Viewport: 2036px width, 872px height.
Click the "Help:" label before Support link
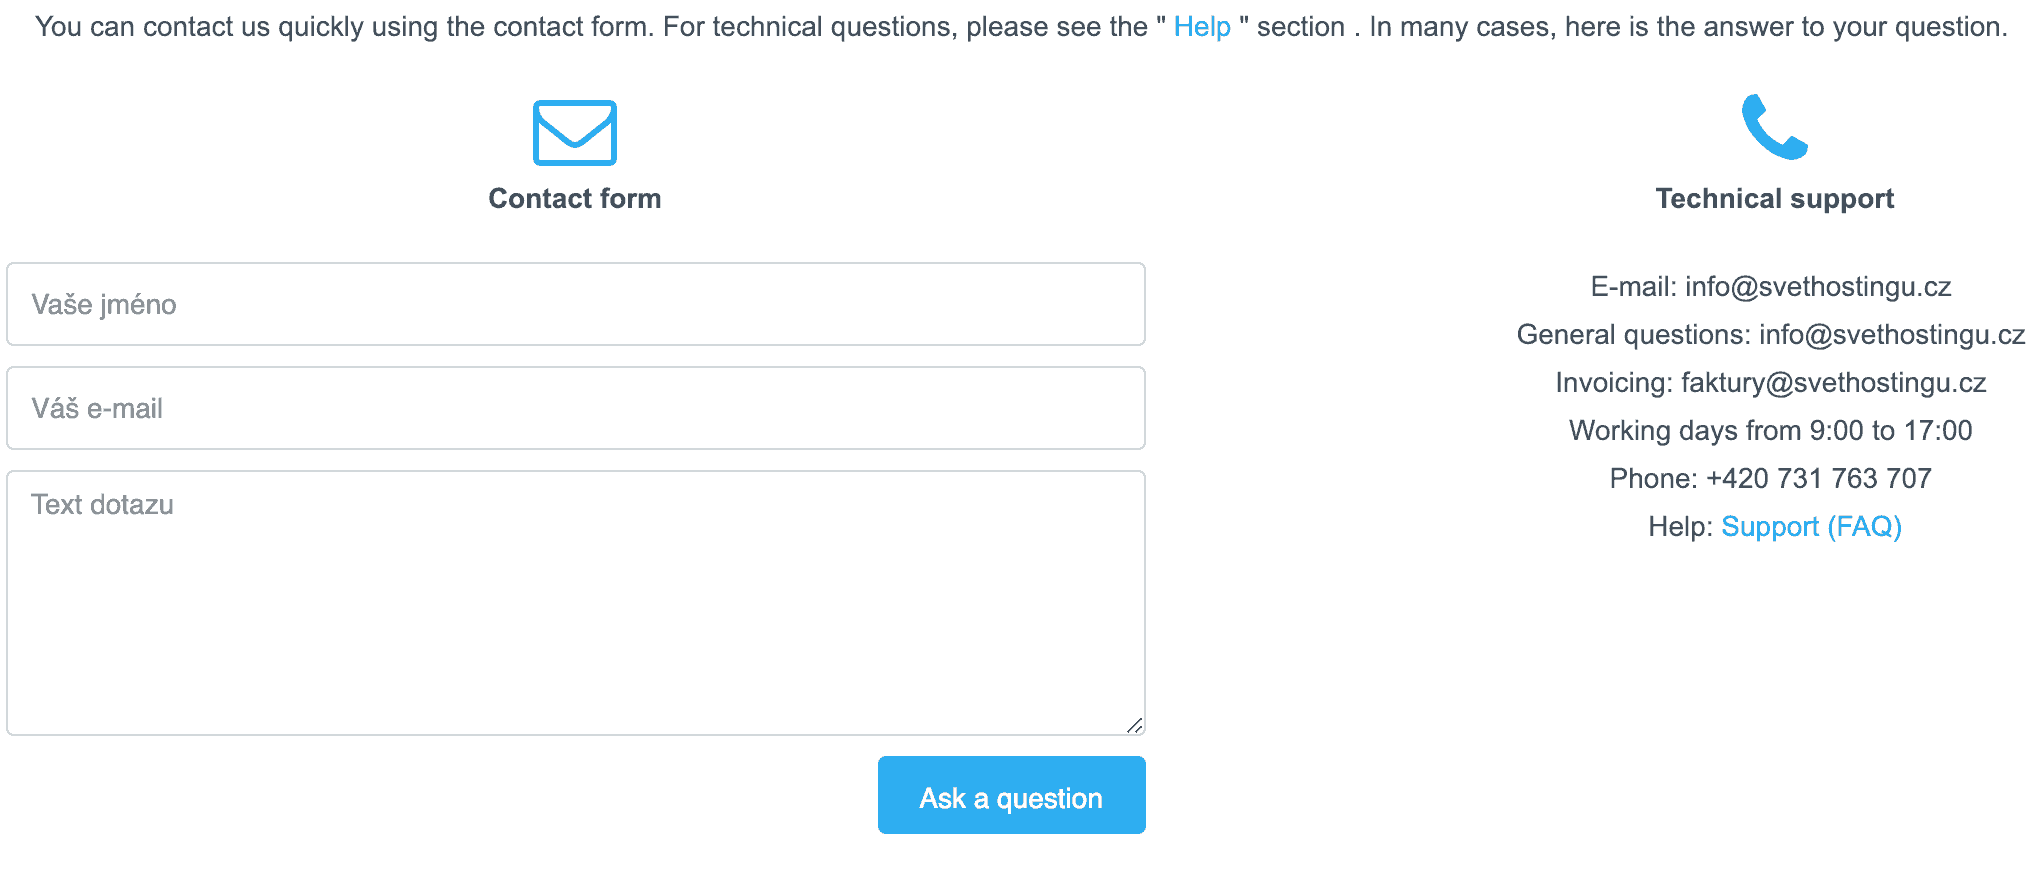click(1680, 526)
